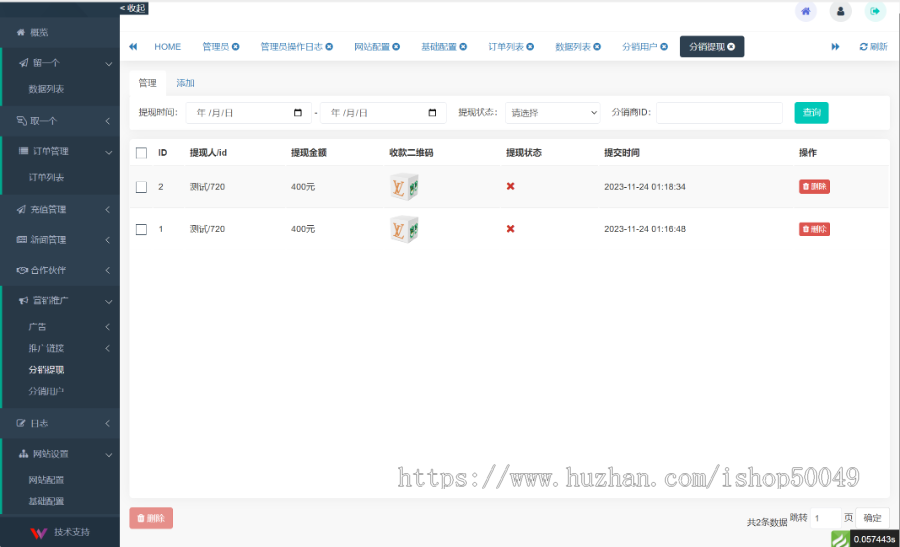
Task: Expand the 推广链接 submenu in the sidebar
Action: pos(60,348)
